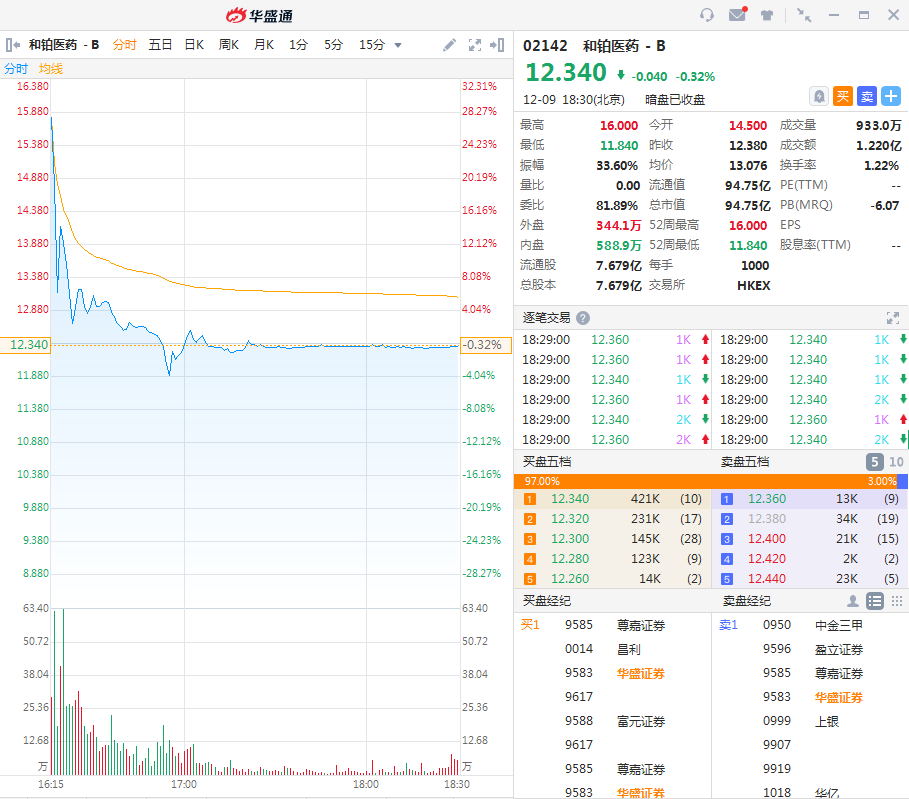Click 0999 上银 in sell queue
Viewport: 909px width, 799px height.
tap(801, 721)
